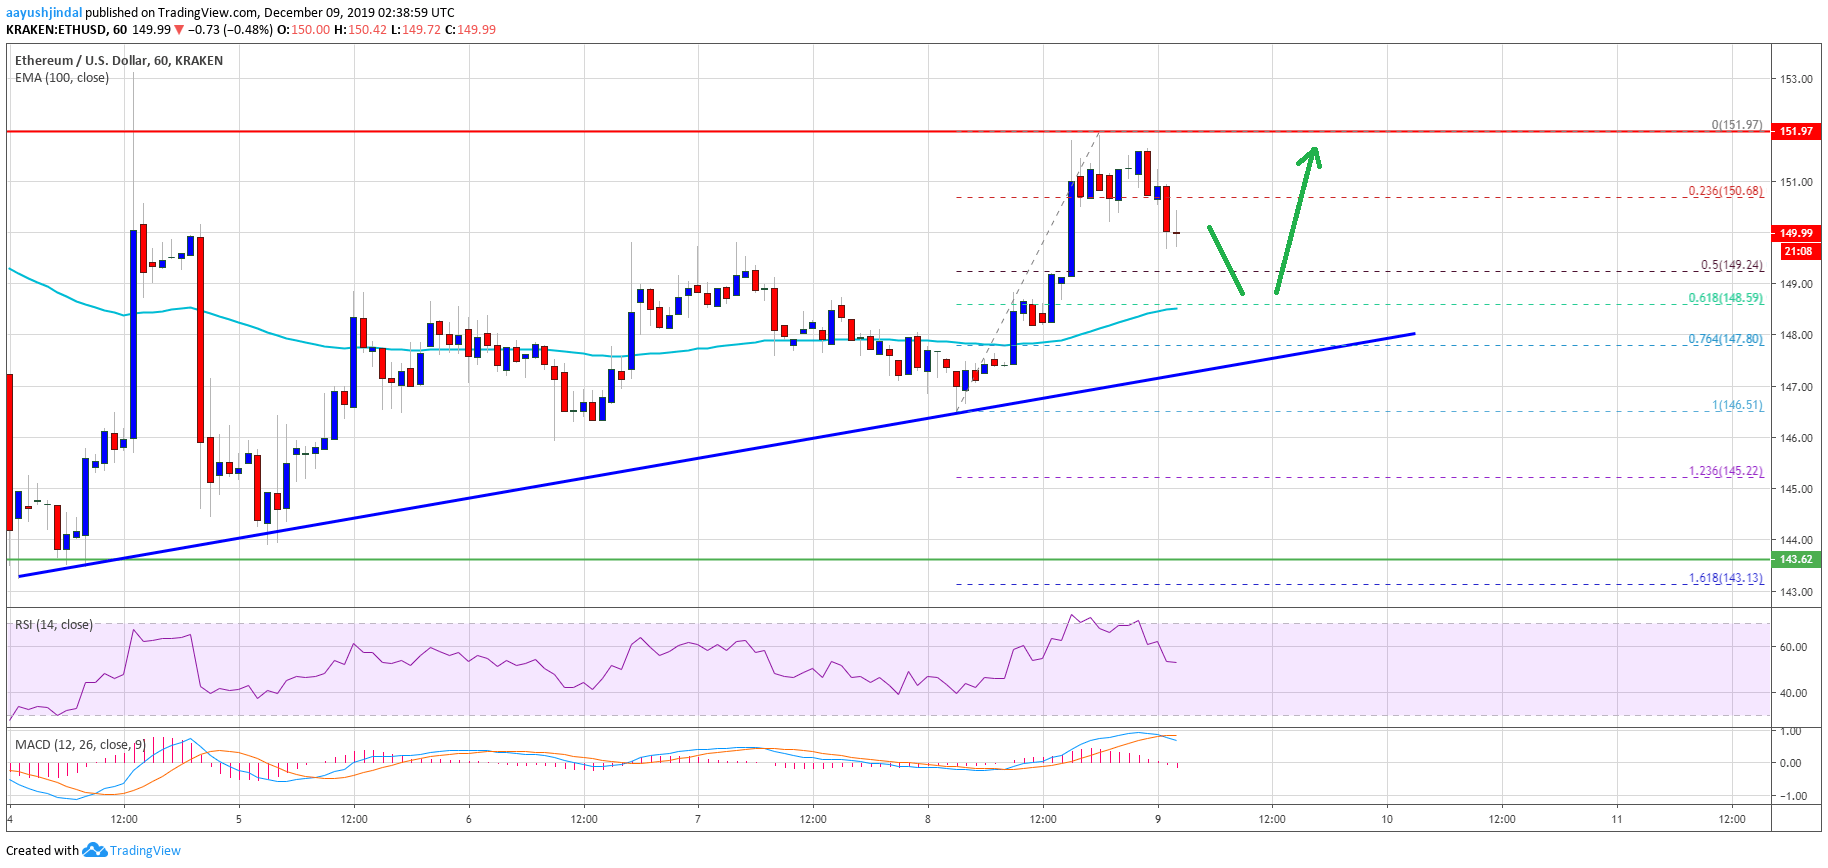1828x868 pixels.
Task: Click the 145.00 price axis value
Action: pos(1796,489)
